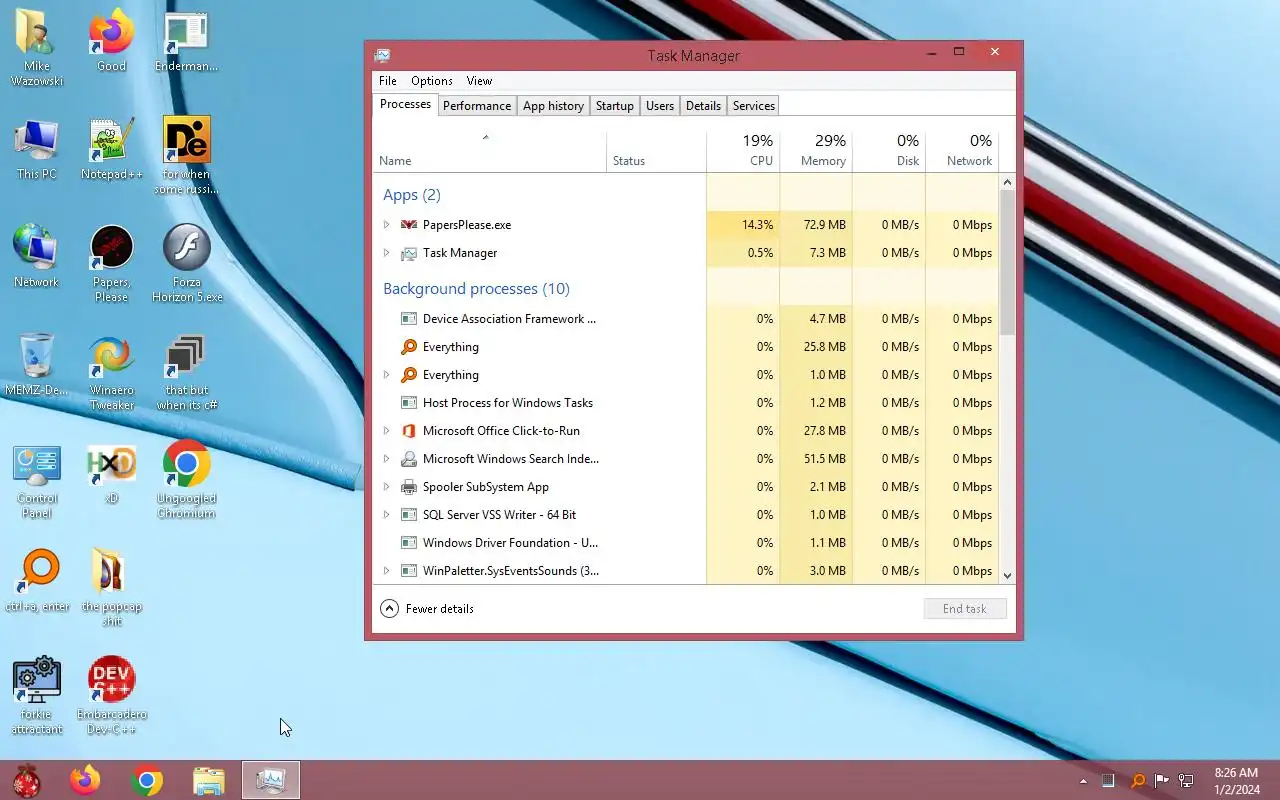Click the Microsoft Office Click-to-Run icon
The width and height of the screenshot is (1280, 800).
[x=408, y=431]
